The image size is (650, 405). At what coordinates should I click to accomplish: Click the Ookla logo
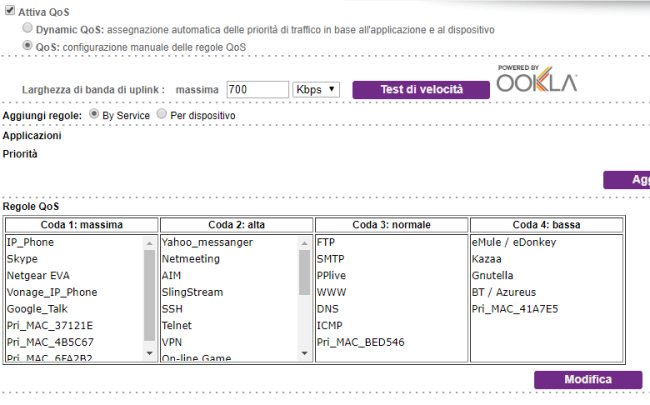point(537,78)
